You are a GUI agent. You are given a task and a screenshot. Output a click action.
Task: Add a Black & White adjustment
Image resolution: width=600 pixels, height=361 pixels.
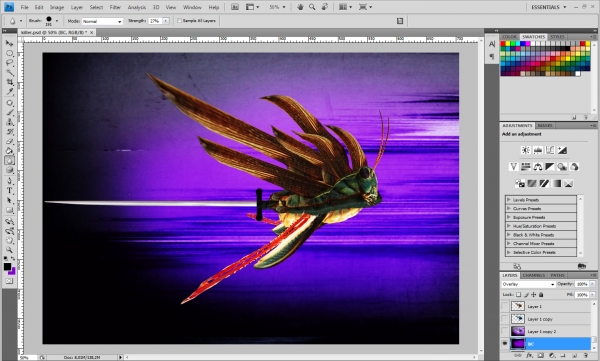coord(550,167)
